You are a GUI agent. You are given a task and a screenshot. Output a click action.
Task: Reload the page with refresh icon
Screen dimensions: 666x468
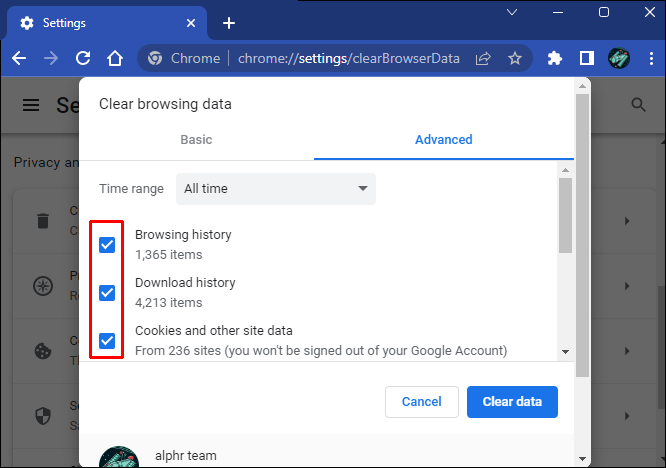[83, 58]
